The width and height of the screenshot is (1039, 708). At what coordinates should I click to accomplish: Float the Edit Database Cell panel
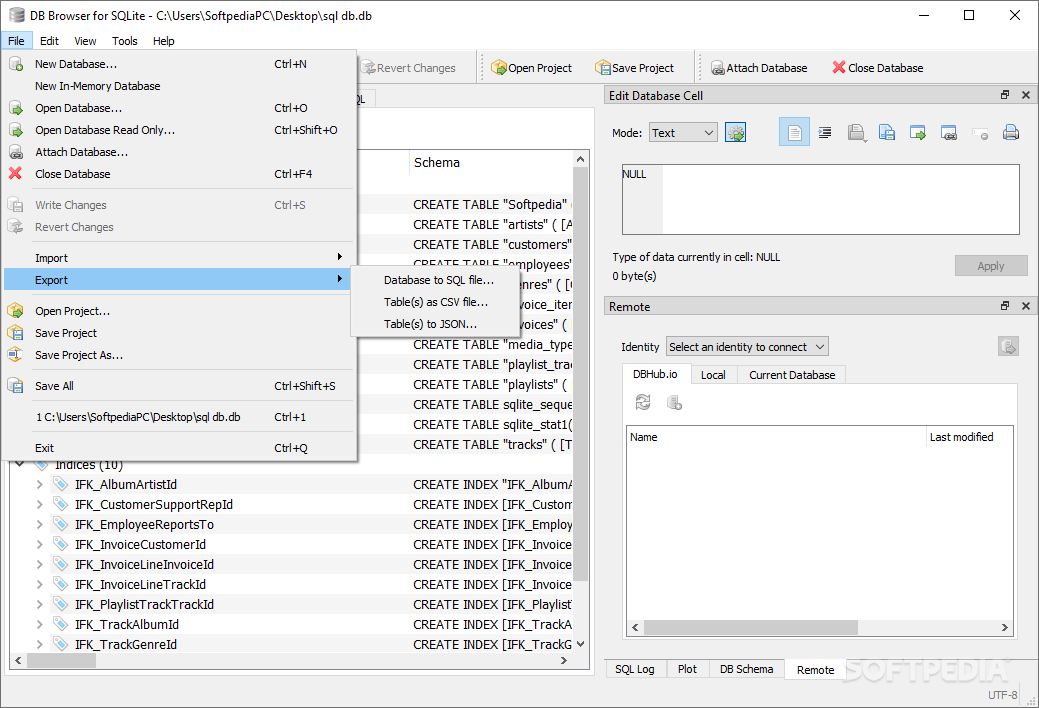pyautogui.click(x=1005, y=95)
